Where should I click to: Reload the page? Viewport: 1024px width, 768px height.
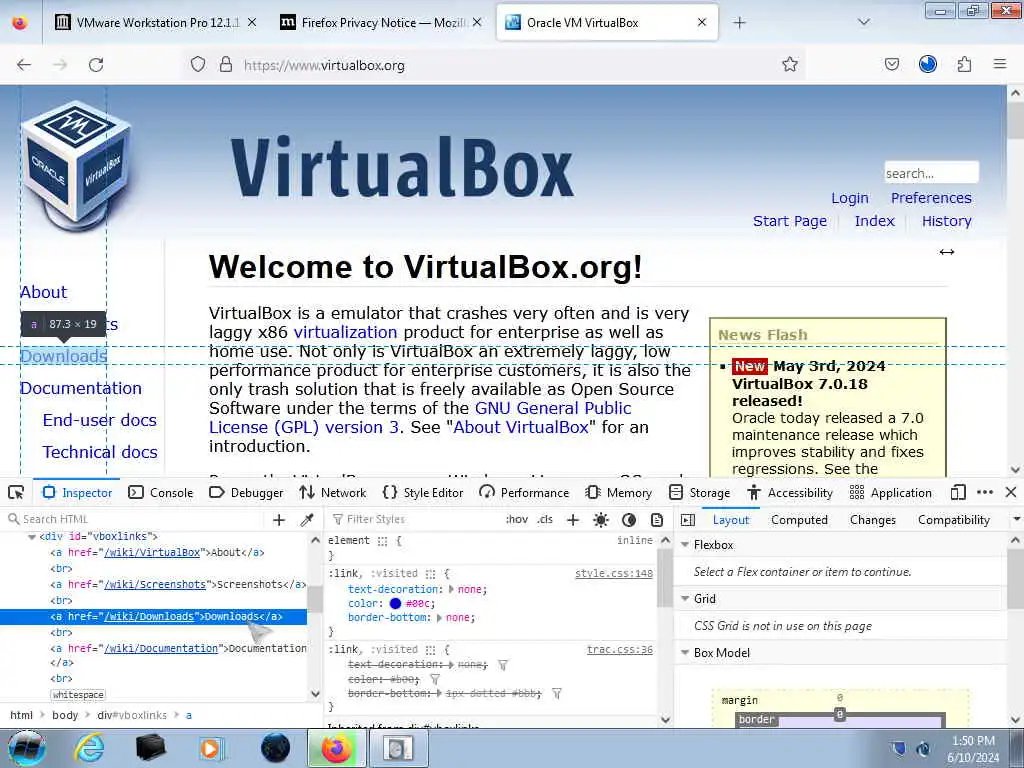click(x=96, y=65)
